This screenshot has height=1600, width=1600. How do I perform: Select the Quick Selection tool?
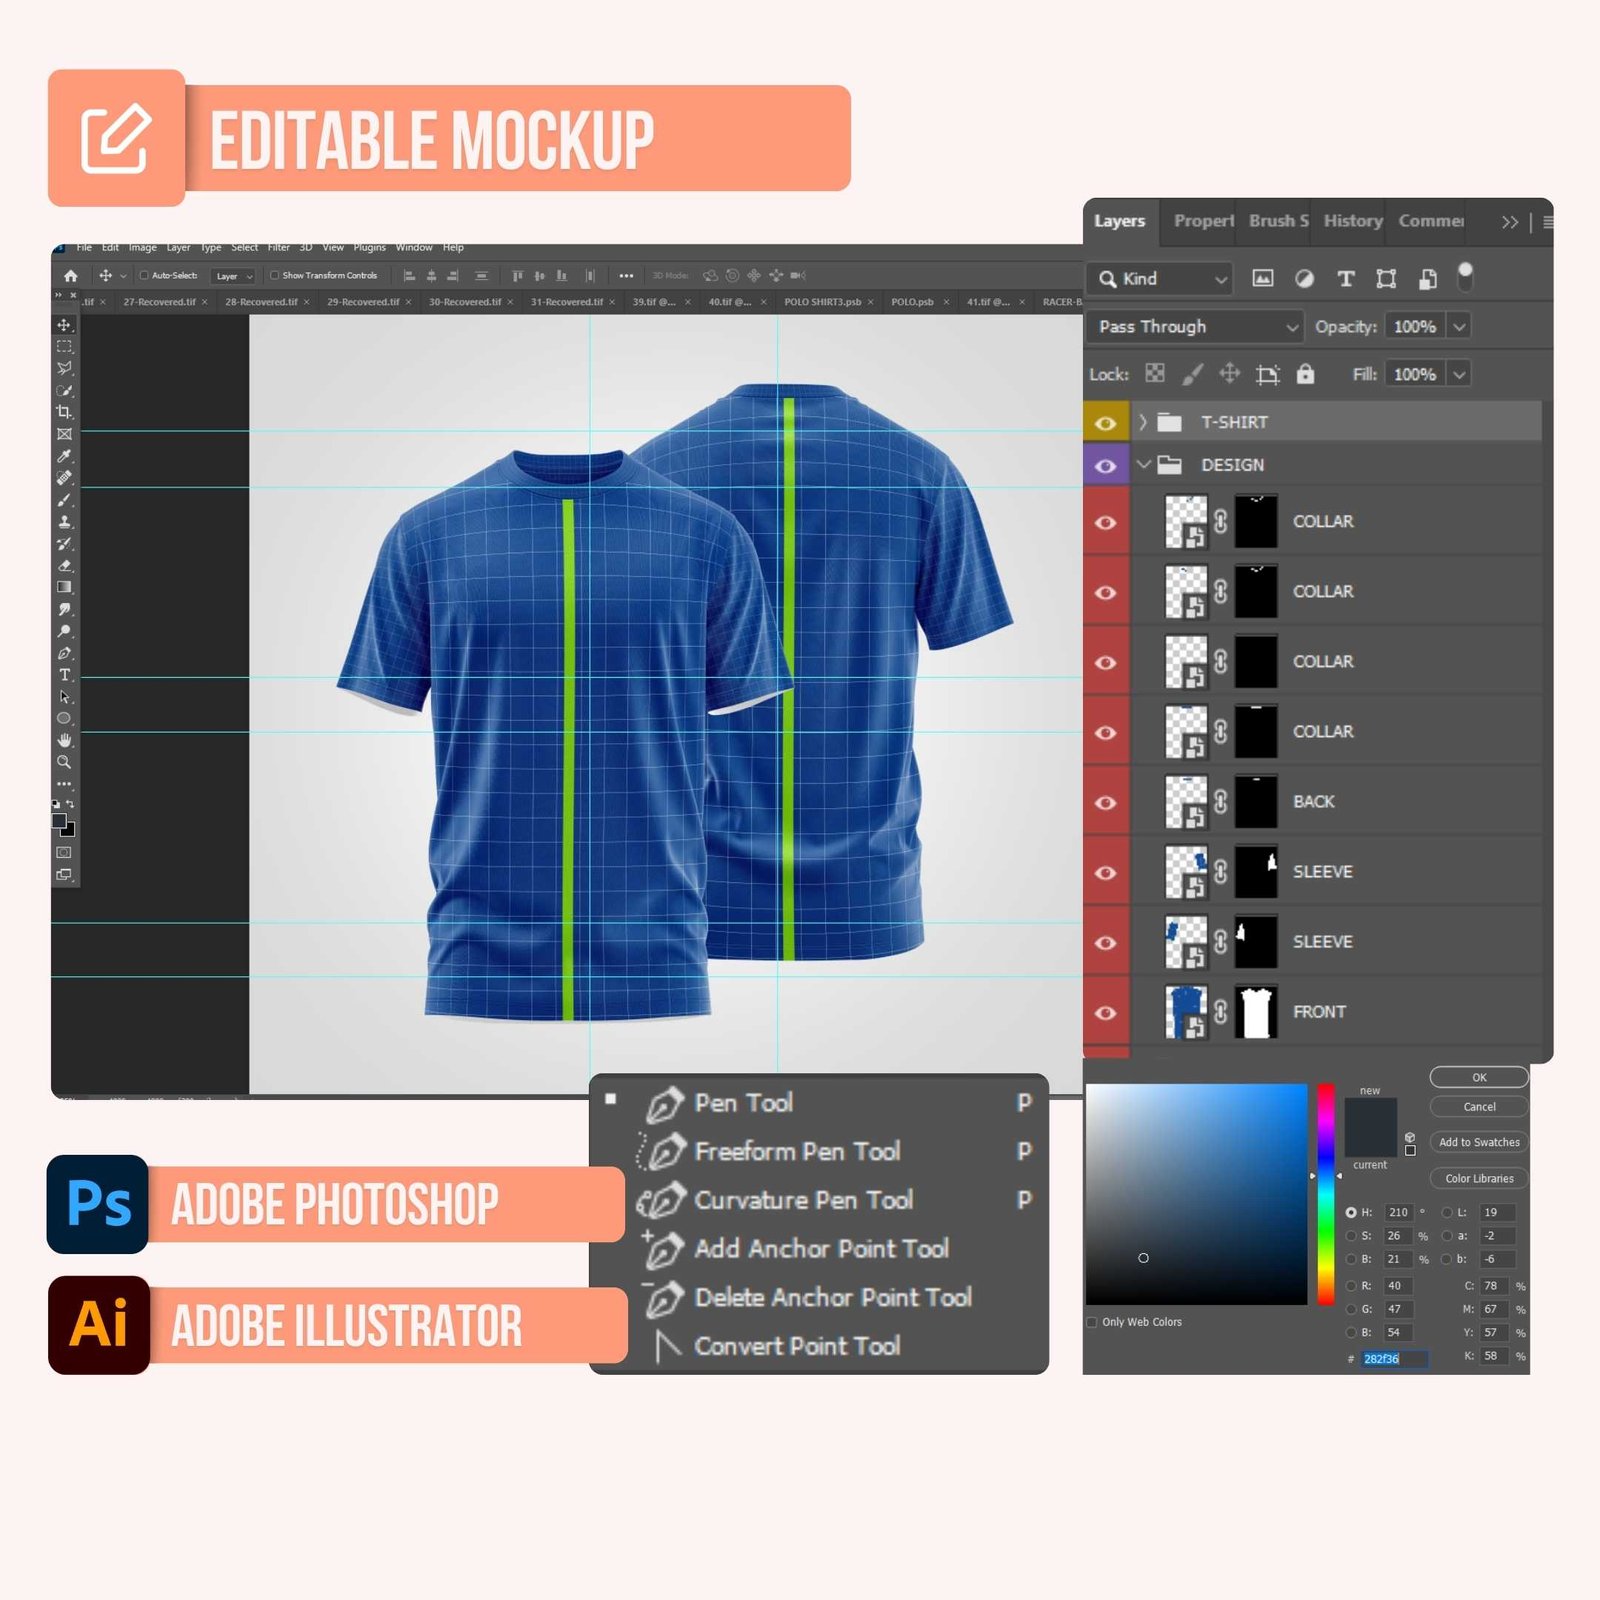pyautogui.click(x=64, y=390)
